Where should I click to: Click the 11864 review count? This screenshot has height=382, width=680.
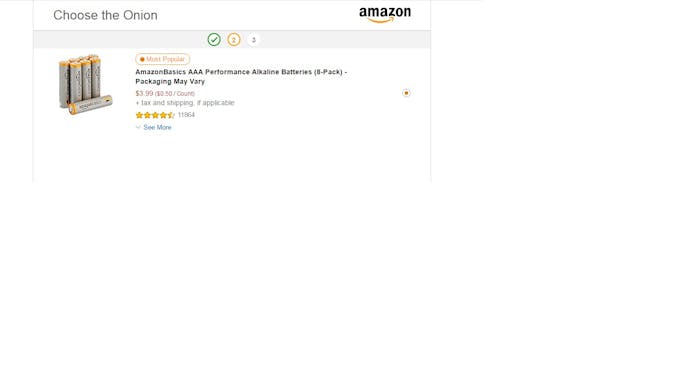click(186, 115)
